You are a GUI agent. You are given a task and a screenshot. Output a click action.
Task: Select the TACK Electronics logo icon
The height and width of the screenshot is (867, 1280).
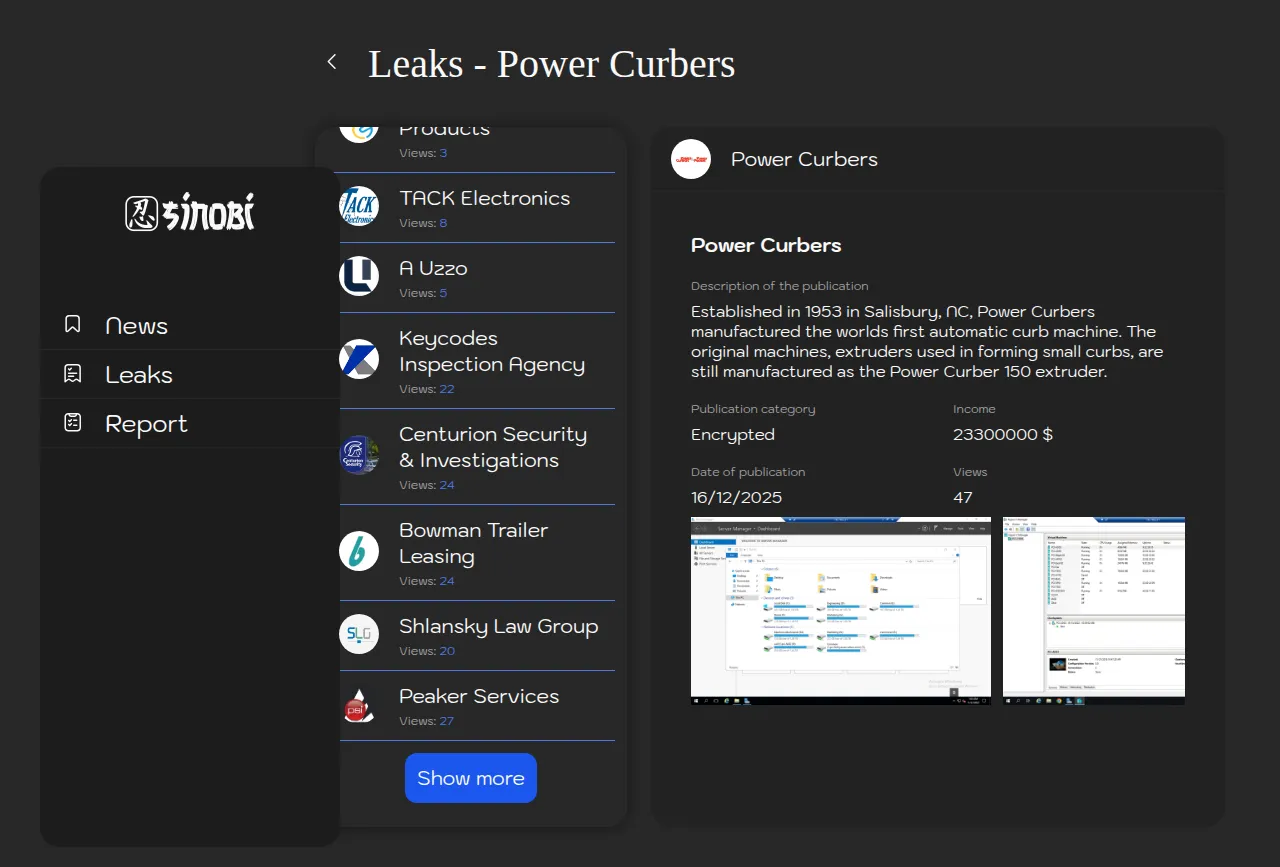pos(359,206)
